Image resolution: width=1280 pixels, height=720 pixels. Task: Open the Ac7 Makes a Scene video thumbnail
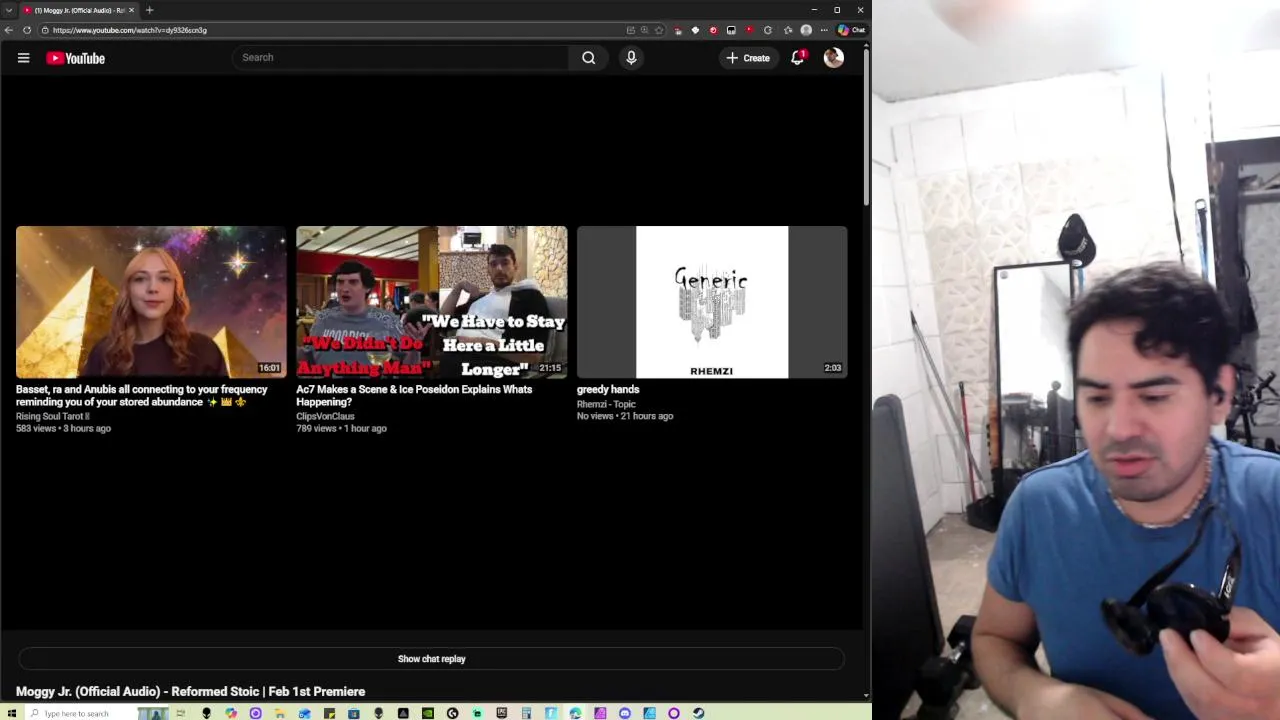tap(431, 302)
